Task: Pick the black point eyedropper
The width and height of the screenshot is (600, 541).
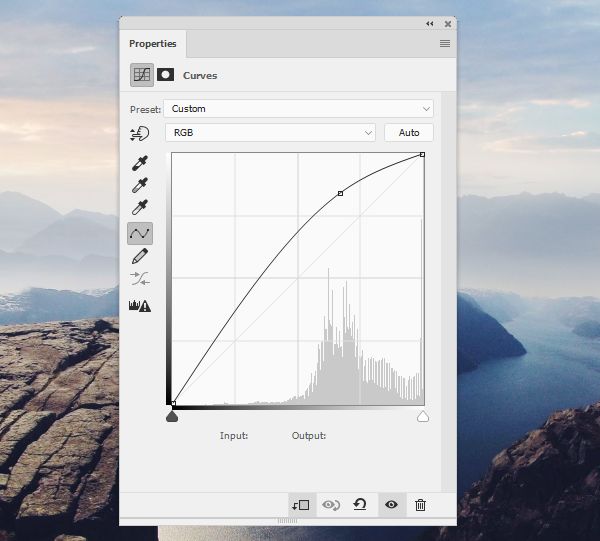Action: 140,163
